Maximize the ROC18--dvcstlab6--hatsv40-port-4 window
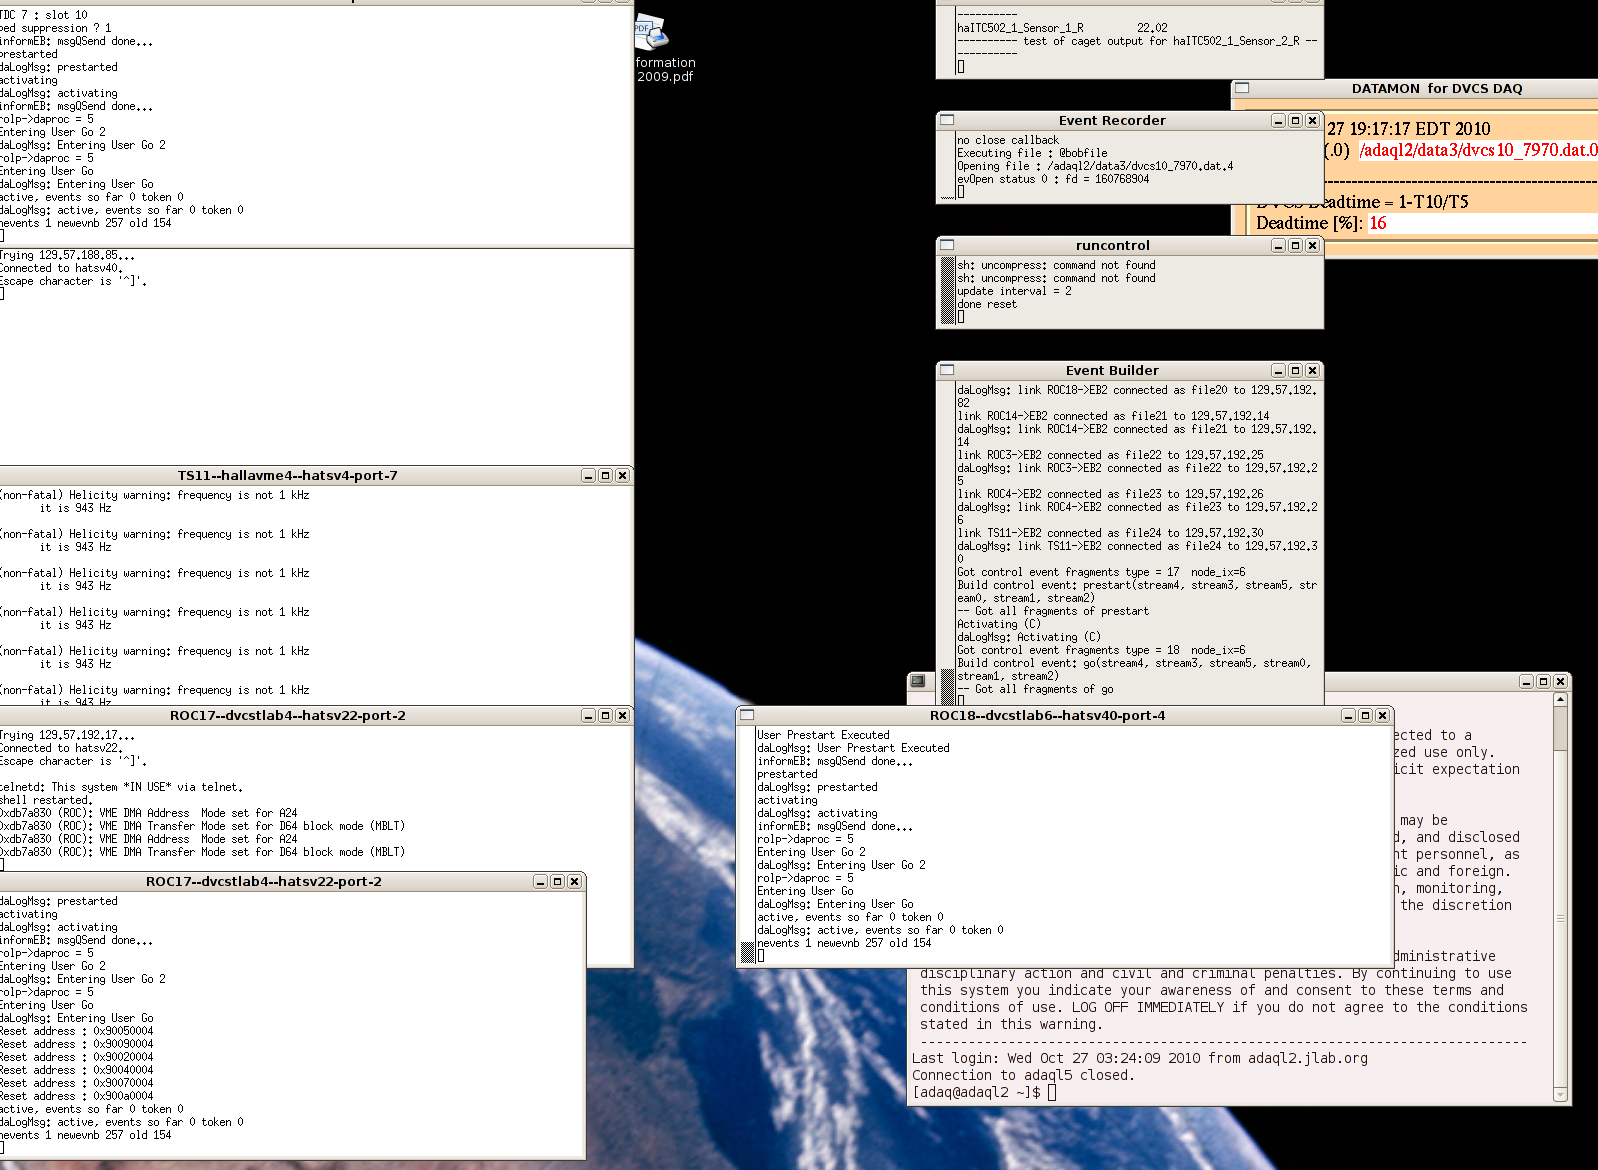 [x=1365, y=716]
